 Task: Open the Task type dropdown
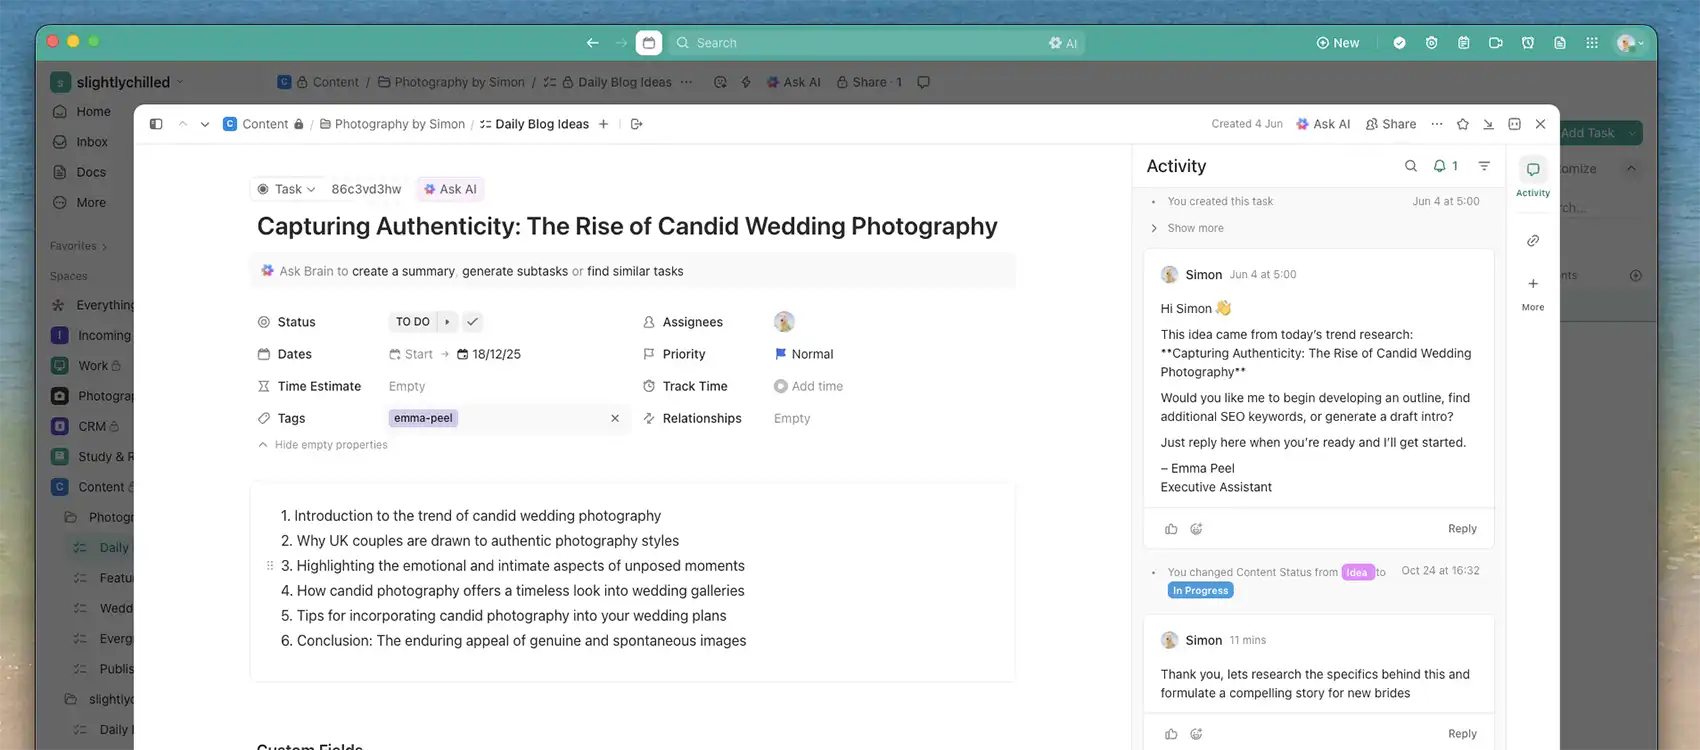[x=287, y=189]
